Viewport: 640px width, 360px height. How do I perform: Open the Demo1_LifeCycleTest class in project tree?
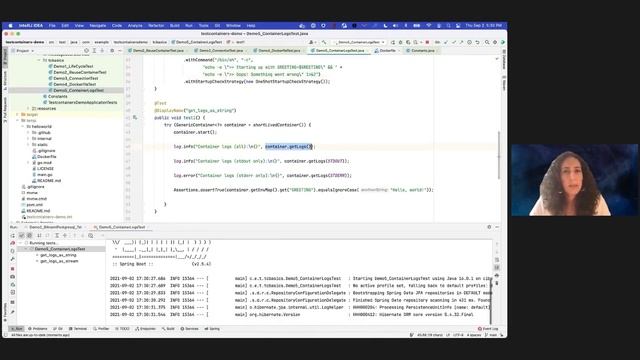pyautogui.click(x=73, y=66)
